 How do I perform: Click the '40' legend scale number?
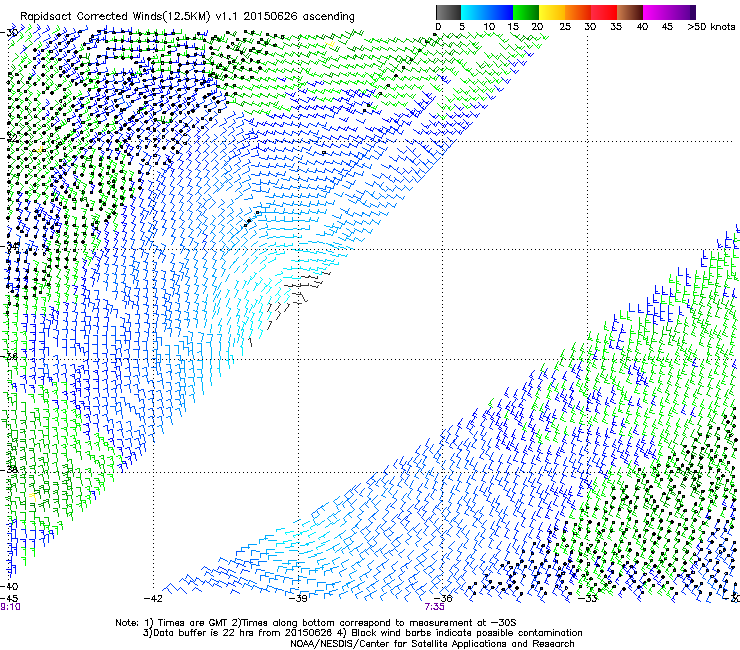click(642, 27)
